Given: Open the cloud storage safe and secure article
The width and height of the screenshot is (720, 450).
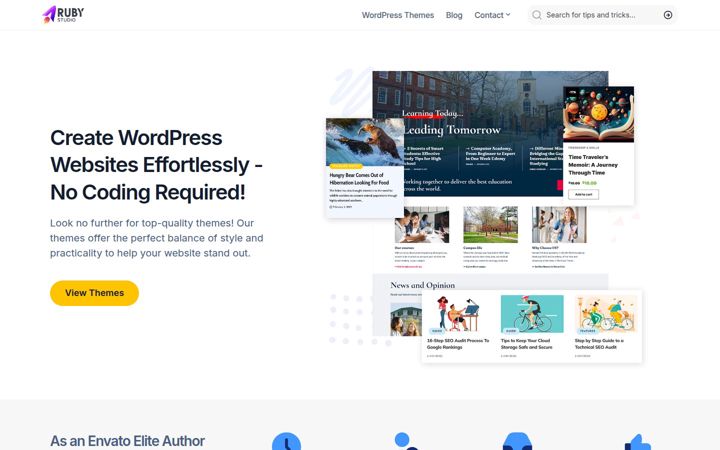Looking at the screenshot, I should [x=526, y=344].
